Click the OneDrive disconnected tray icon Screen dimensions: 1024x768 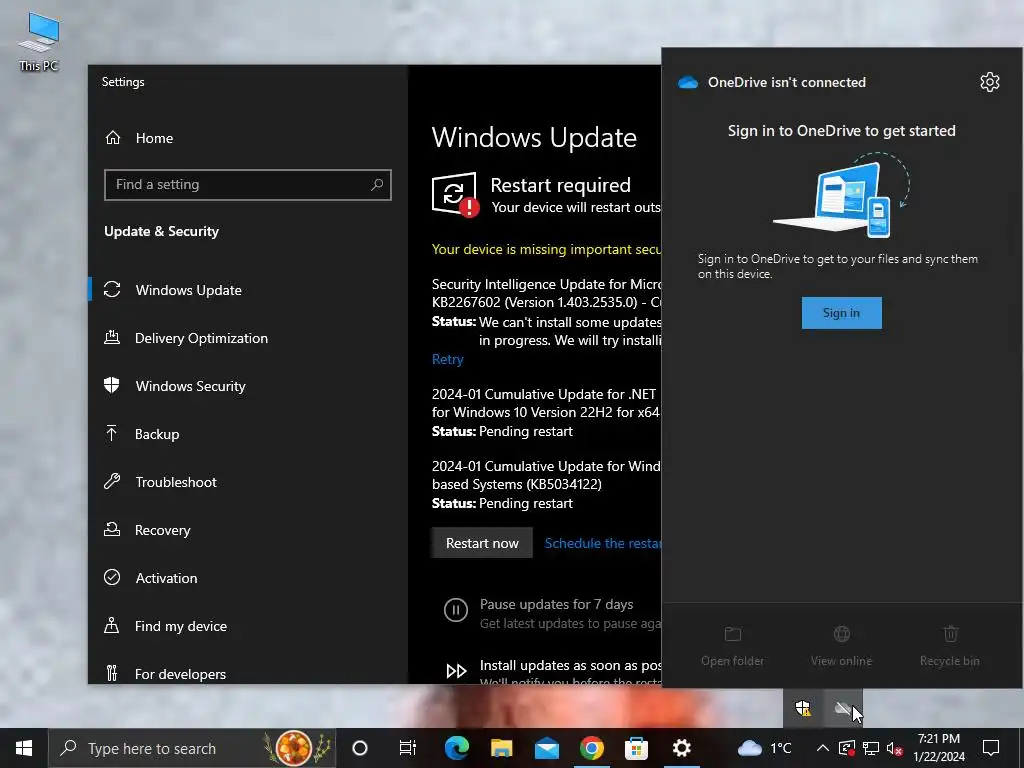pos(842,709)
